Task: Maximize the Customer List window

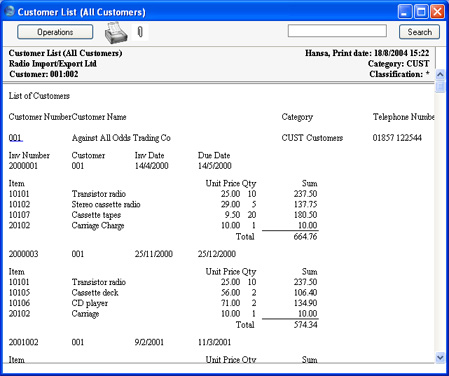Action: pos(421,12)
